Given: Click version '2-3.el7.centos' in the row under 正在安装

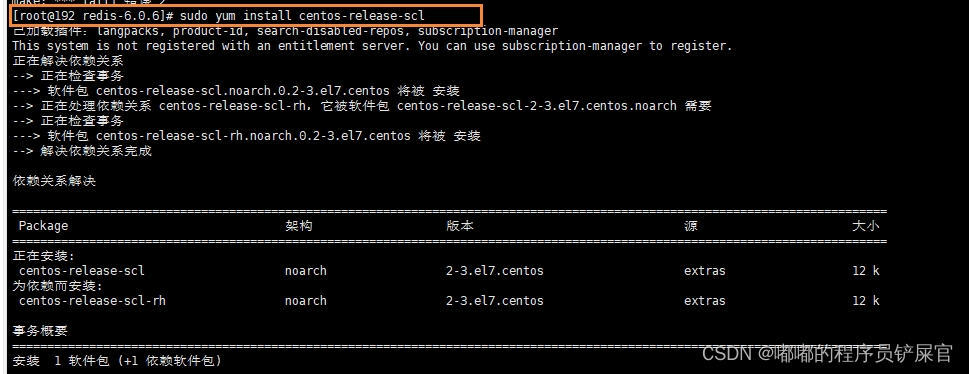Looking at the screenshot, I should pos(494,271).
